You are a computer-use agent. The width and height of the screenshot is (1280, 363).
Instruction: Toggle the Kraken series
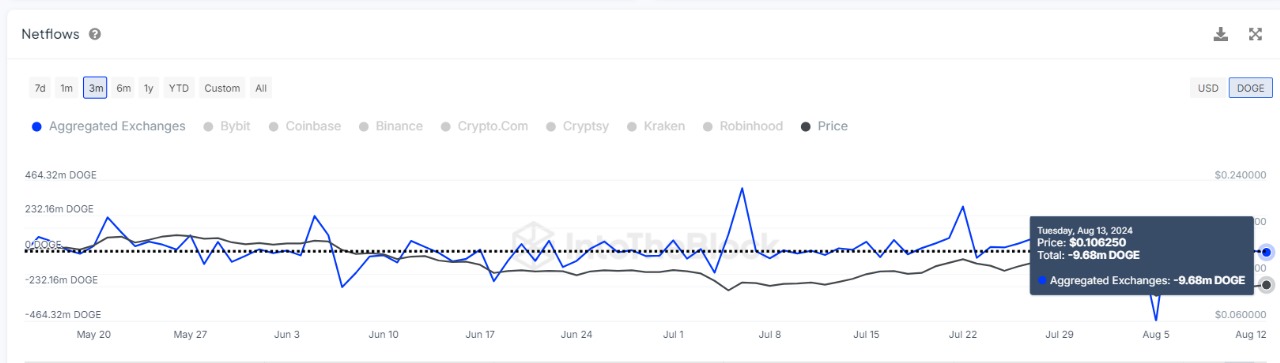[x=656, y=126]
